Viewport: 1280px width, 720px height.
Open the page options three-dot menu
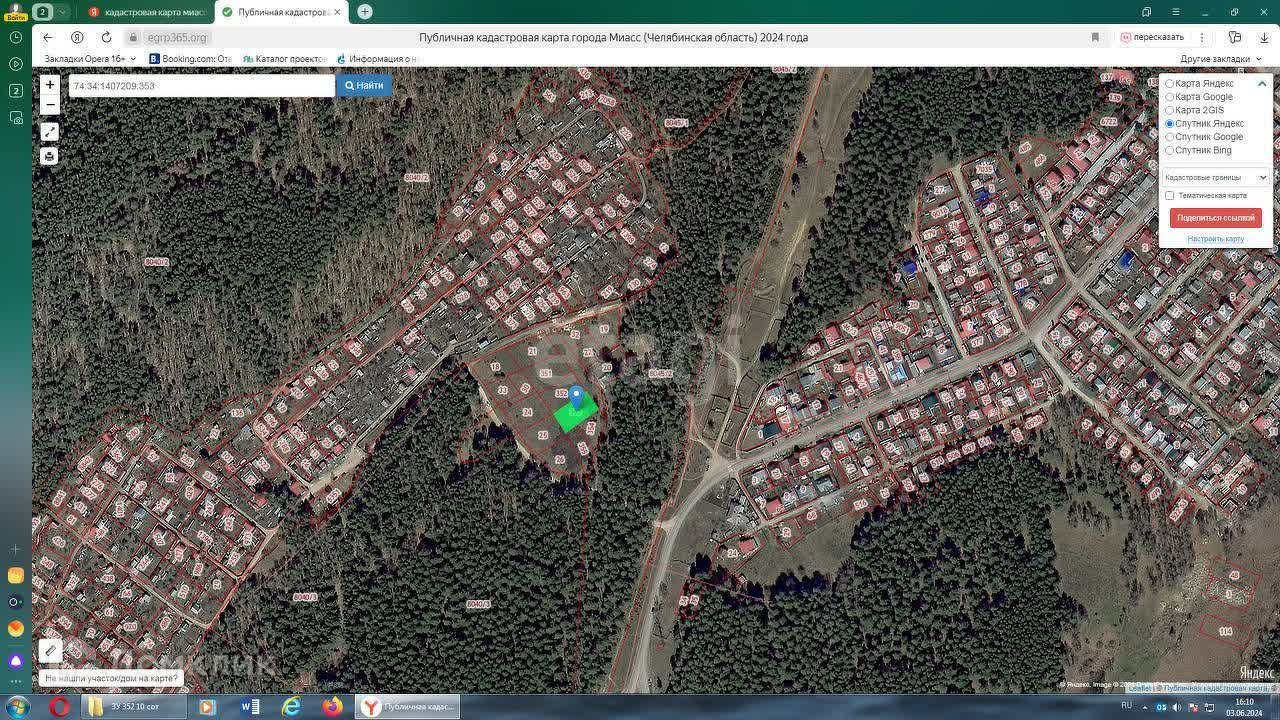pos(1202,37)
